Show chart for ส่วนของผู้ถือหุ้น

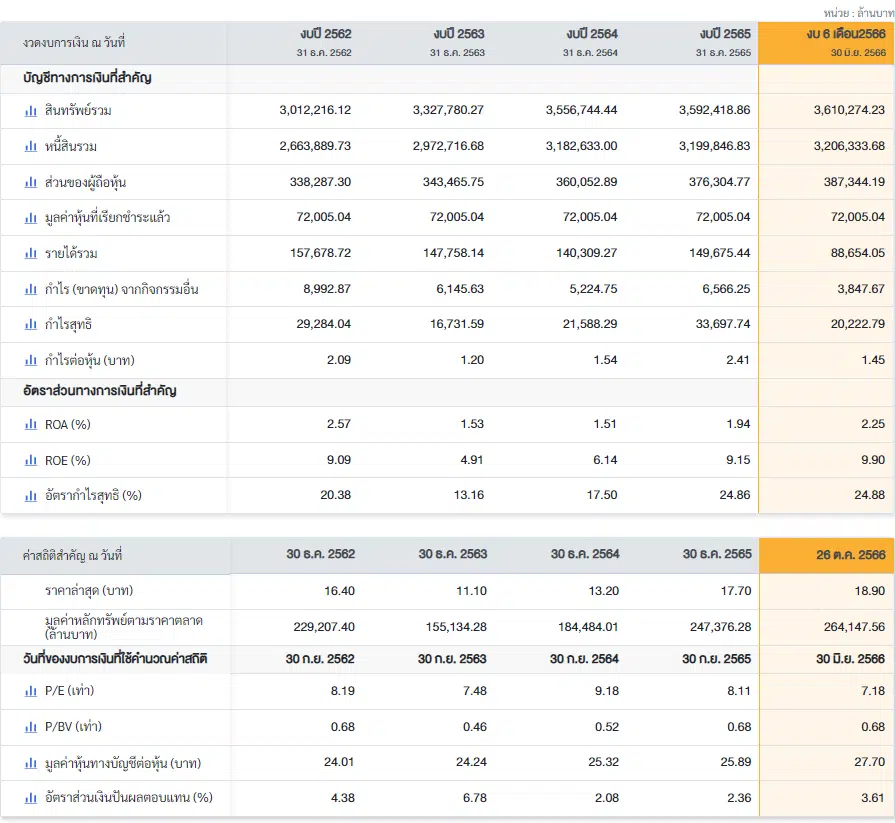pos(31,183)
